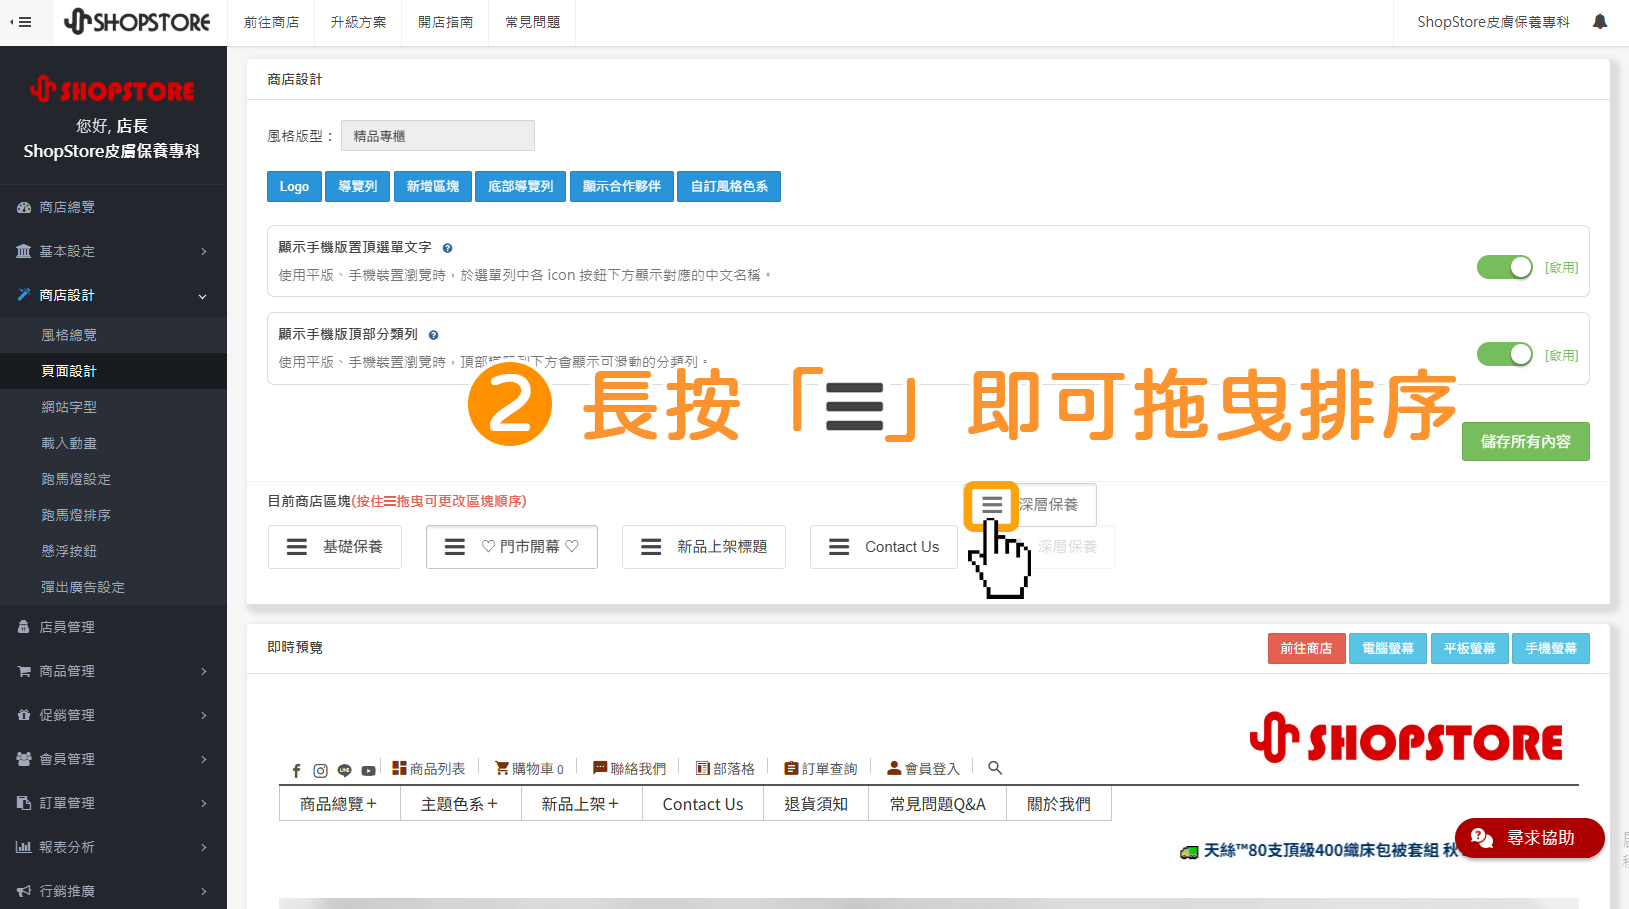Open 開店指南 in top menu

click(445, 22)
